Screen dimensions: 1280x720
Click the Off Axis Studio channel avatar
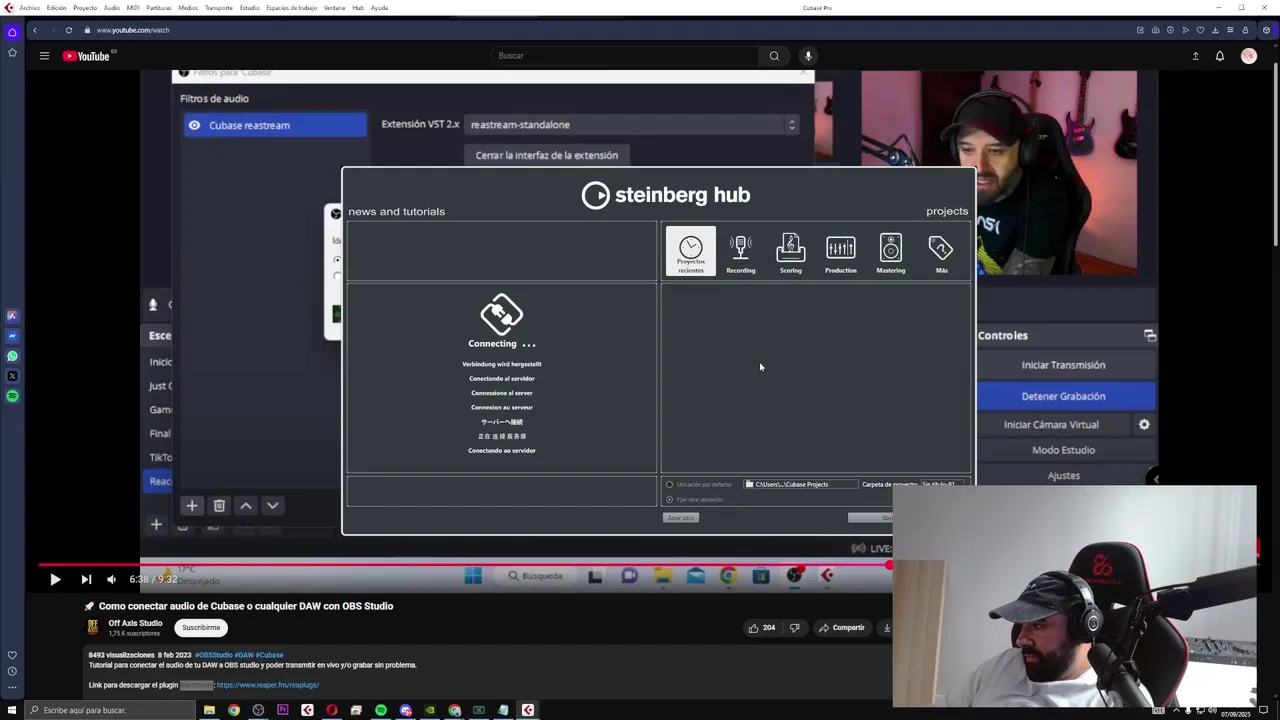coord(93,627)
